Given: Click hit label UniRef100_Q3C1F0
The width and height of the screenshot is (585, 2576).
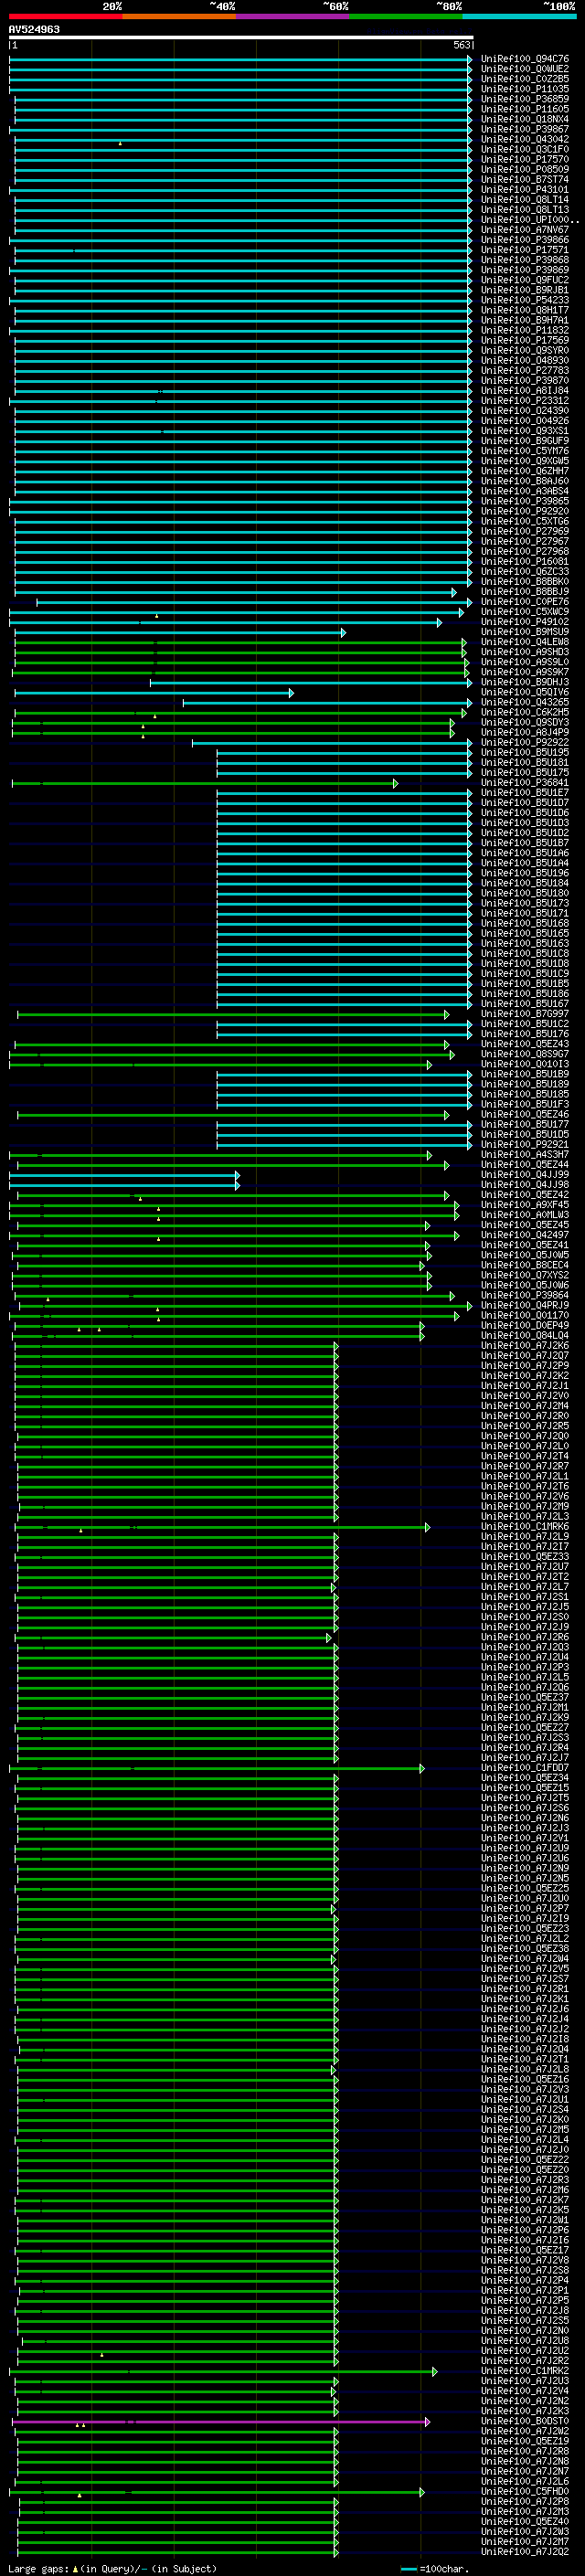Looking at the screenshot, I should pyautogui.click(x=525, y=149).
